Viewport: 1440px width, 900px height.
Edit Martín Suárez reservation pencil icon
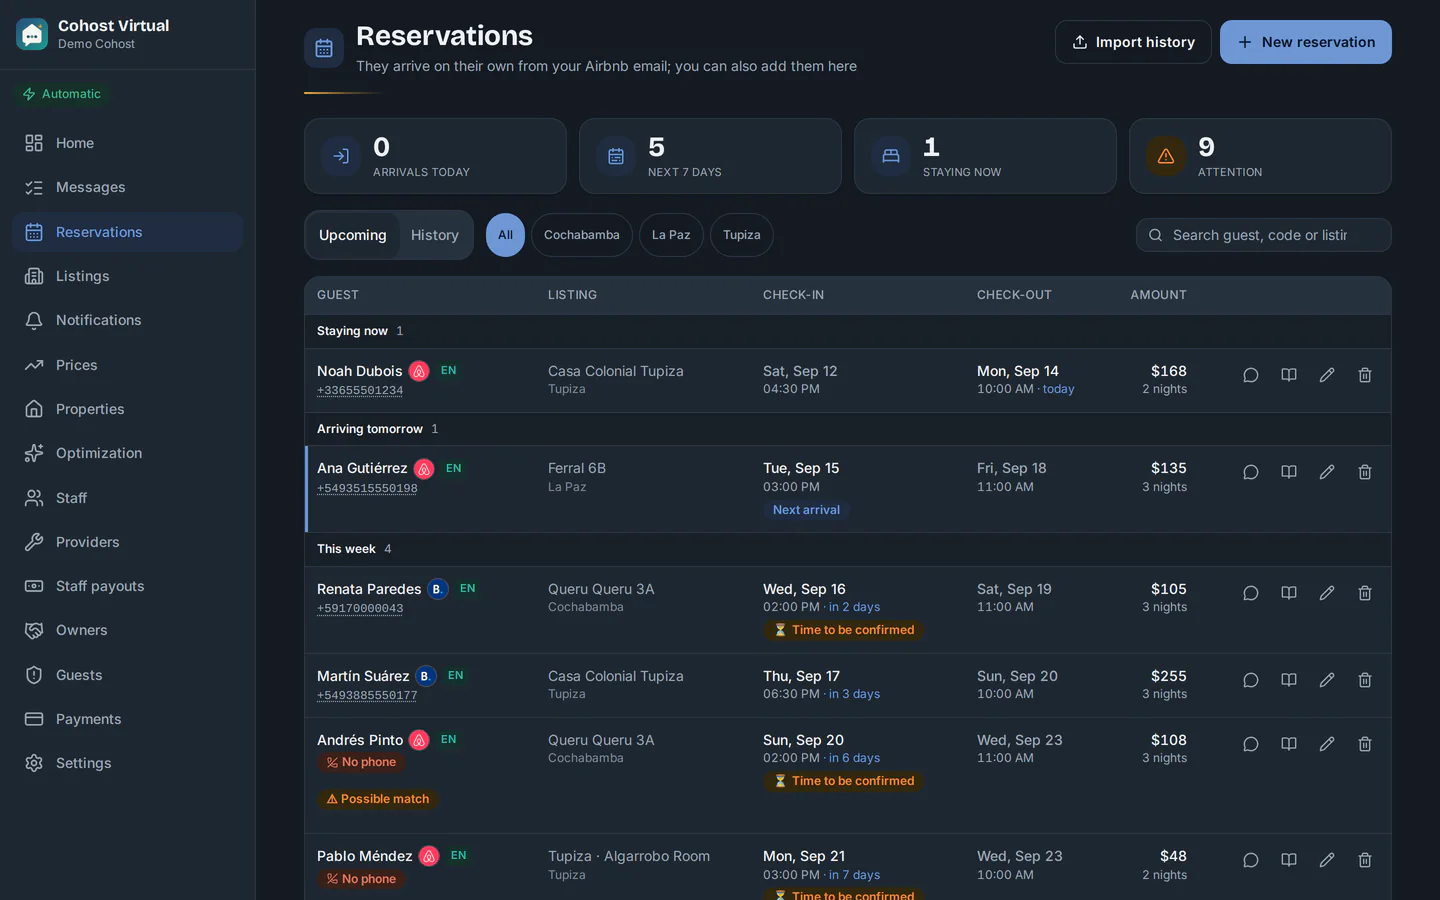click(1327, 680)
